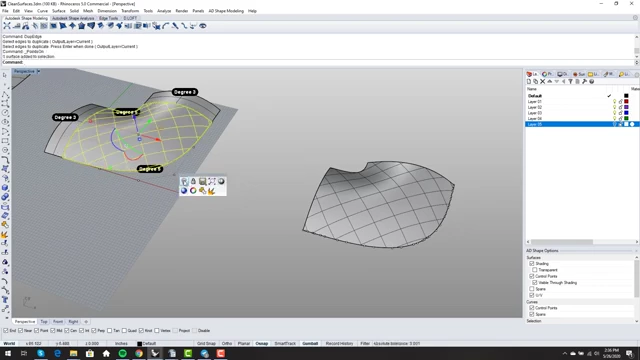Toggle the Mid osnap checkbox
The width and height of the screenshot is (640, 360).
pos(53,331)
